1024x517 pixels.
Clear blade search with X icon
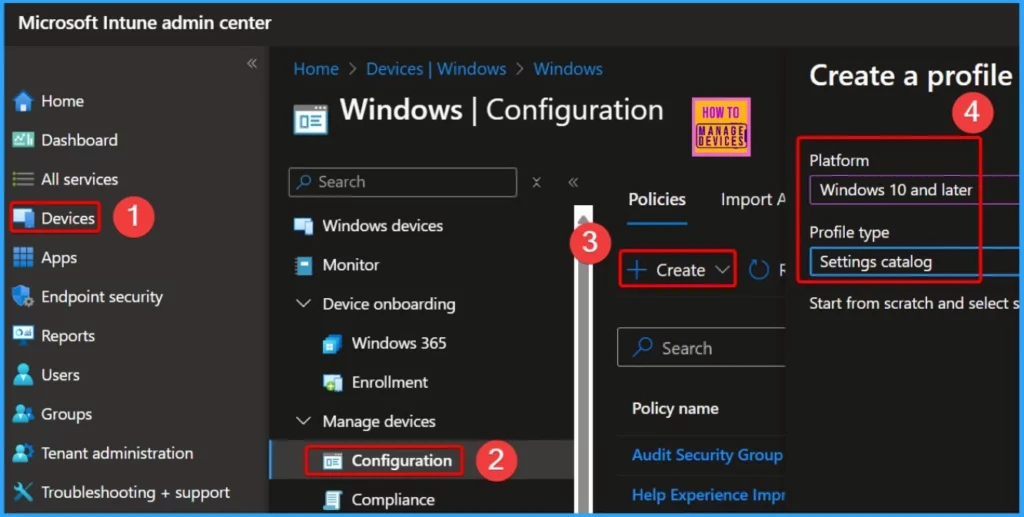click(x=536, y=182)
